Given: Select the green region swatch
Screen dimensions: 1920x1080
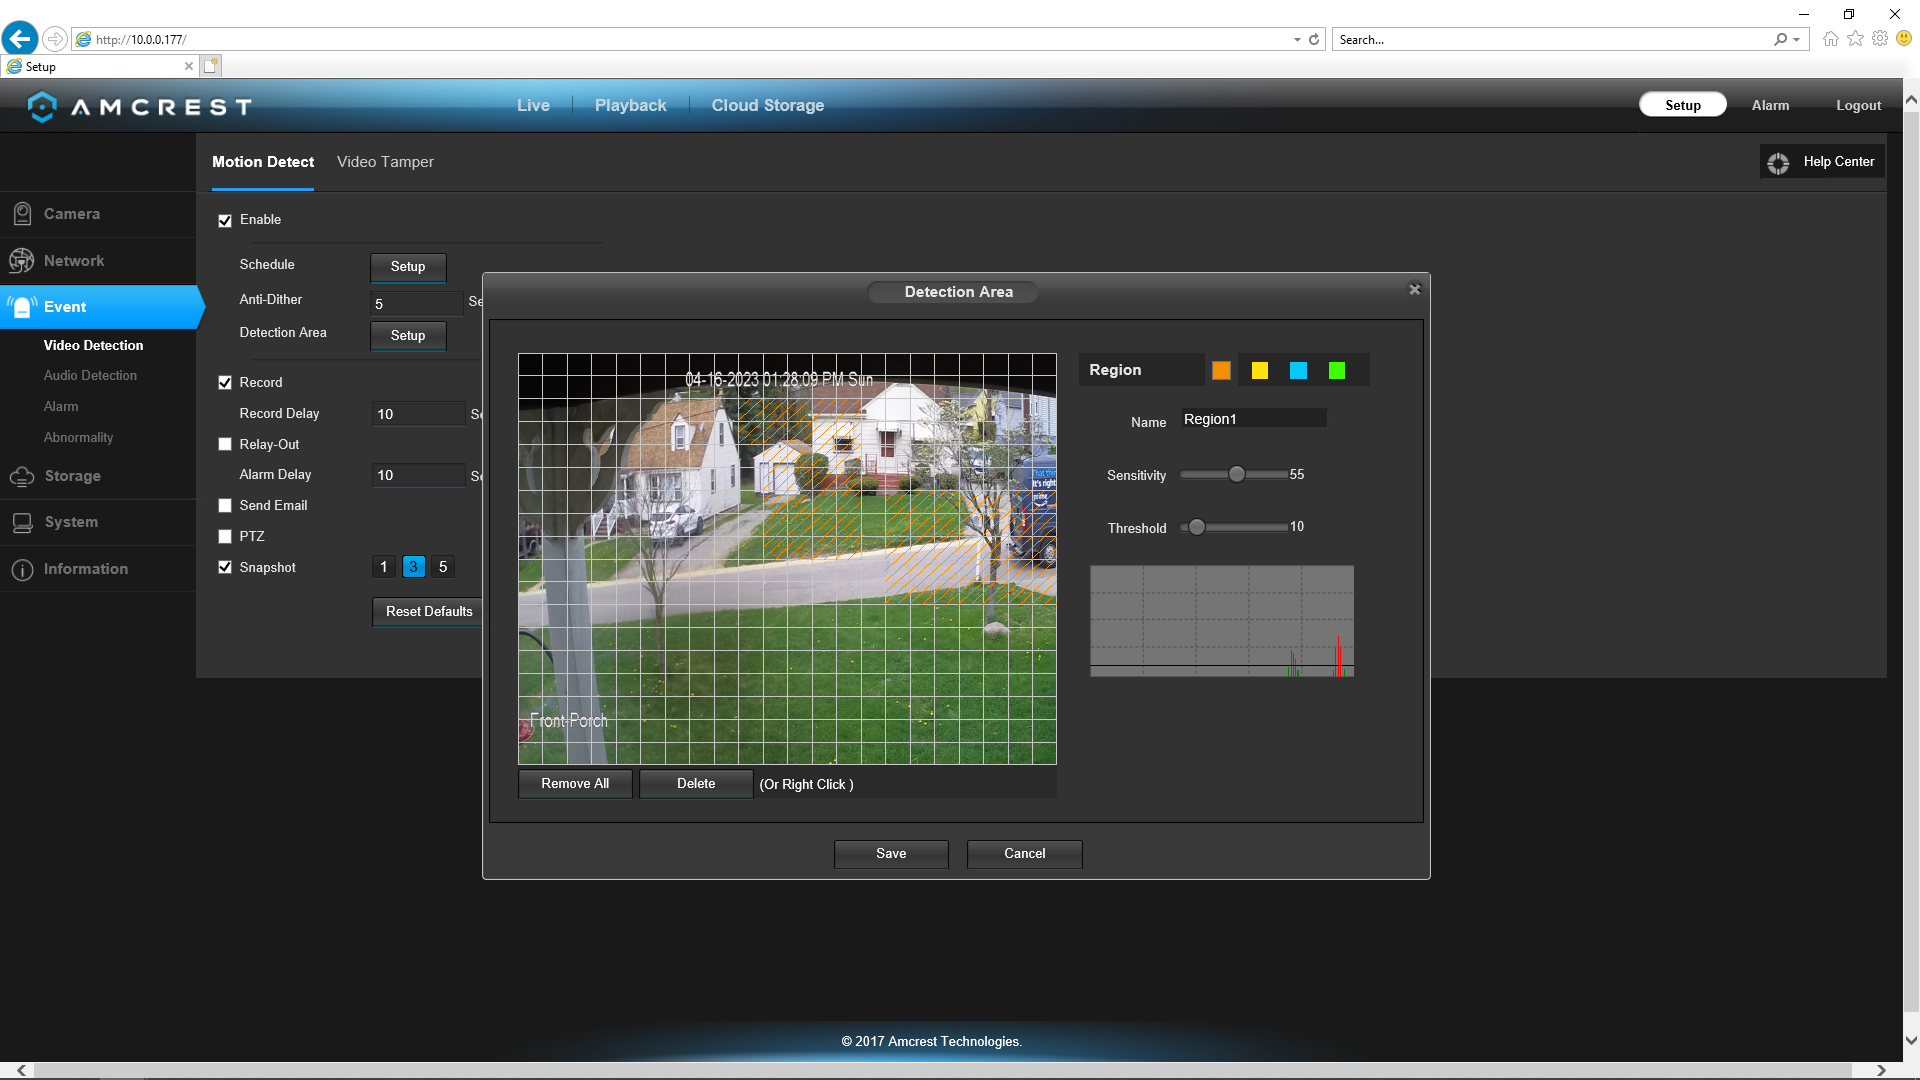Looking at the screenshot, I should click(1337, 371).
